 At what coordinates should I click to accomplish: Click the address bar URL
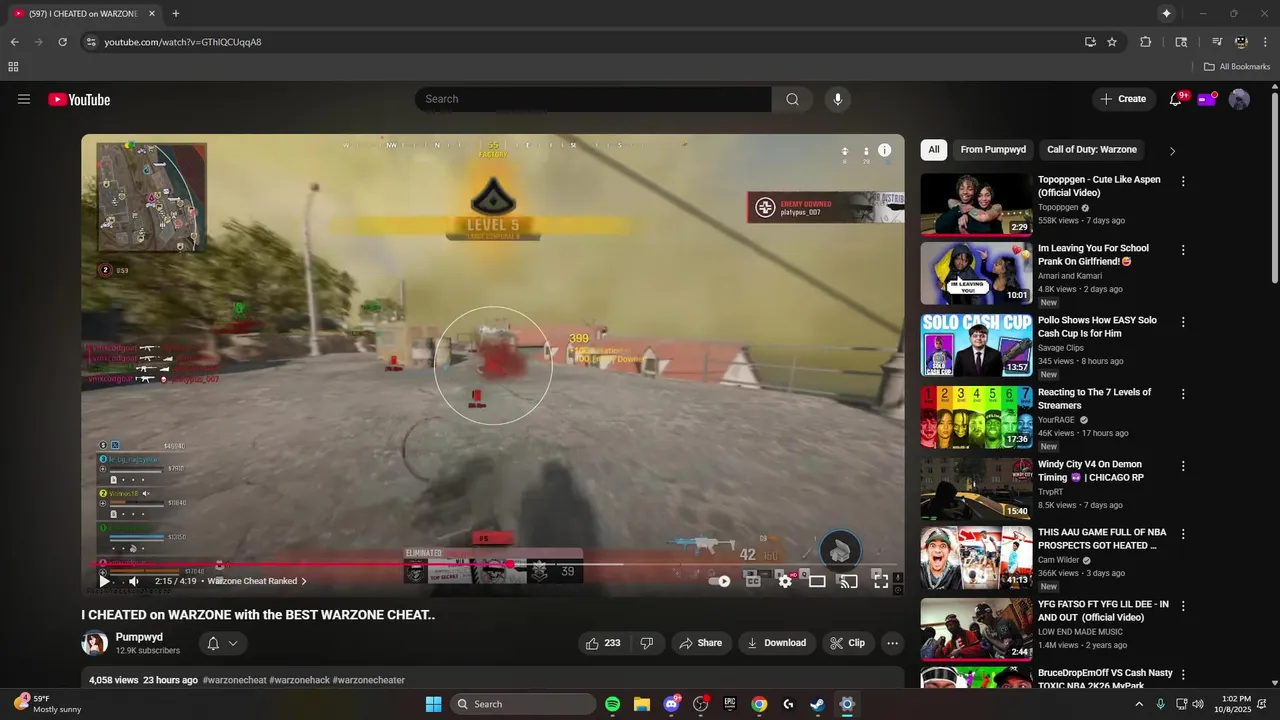pos(183,42)
